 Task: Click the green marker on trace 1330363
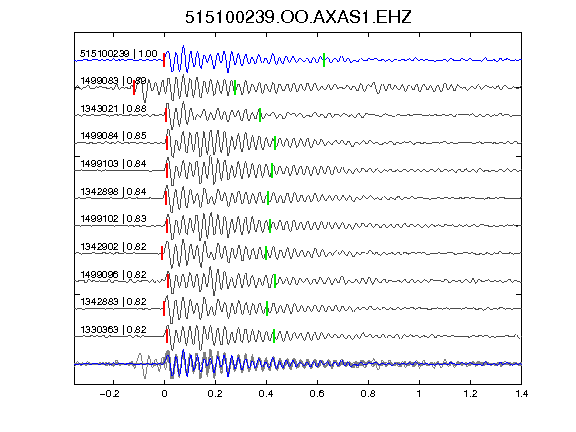274,336
